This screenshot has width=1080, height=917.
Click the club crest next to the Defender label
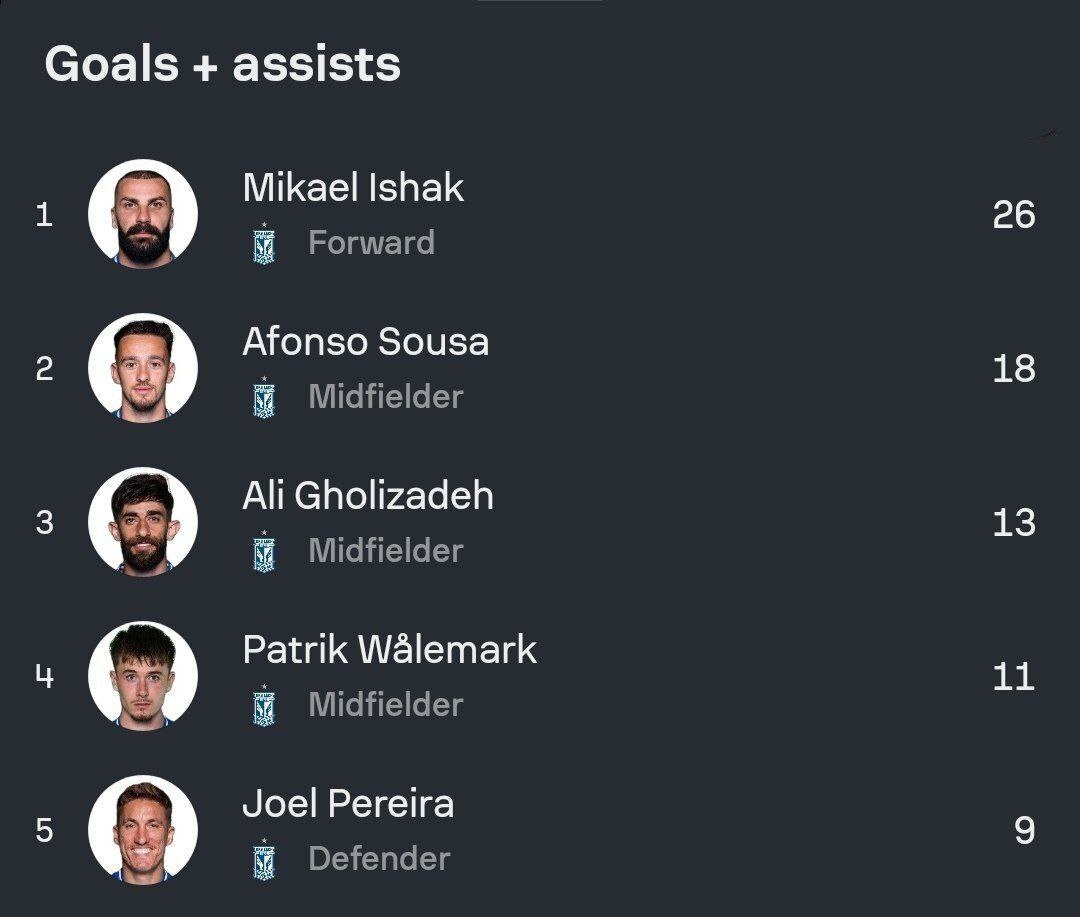tap(264, 859)
